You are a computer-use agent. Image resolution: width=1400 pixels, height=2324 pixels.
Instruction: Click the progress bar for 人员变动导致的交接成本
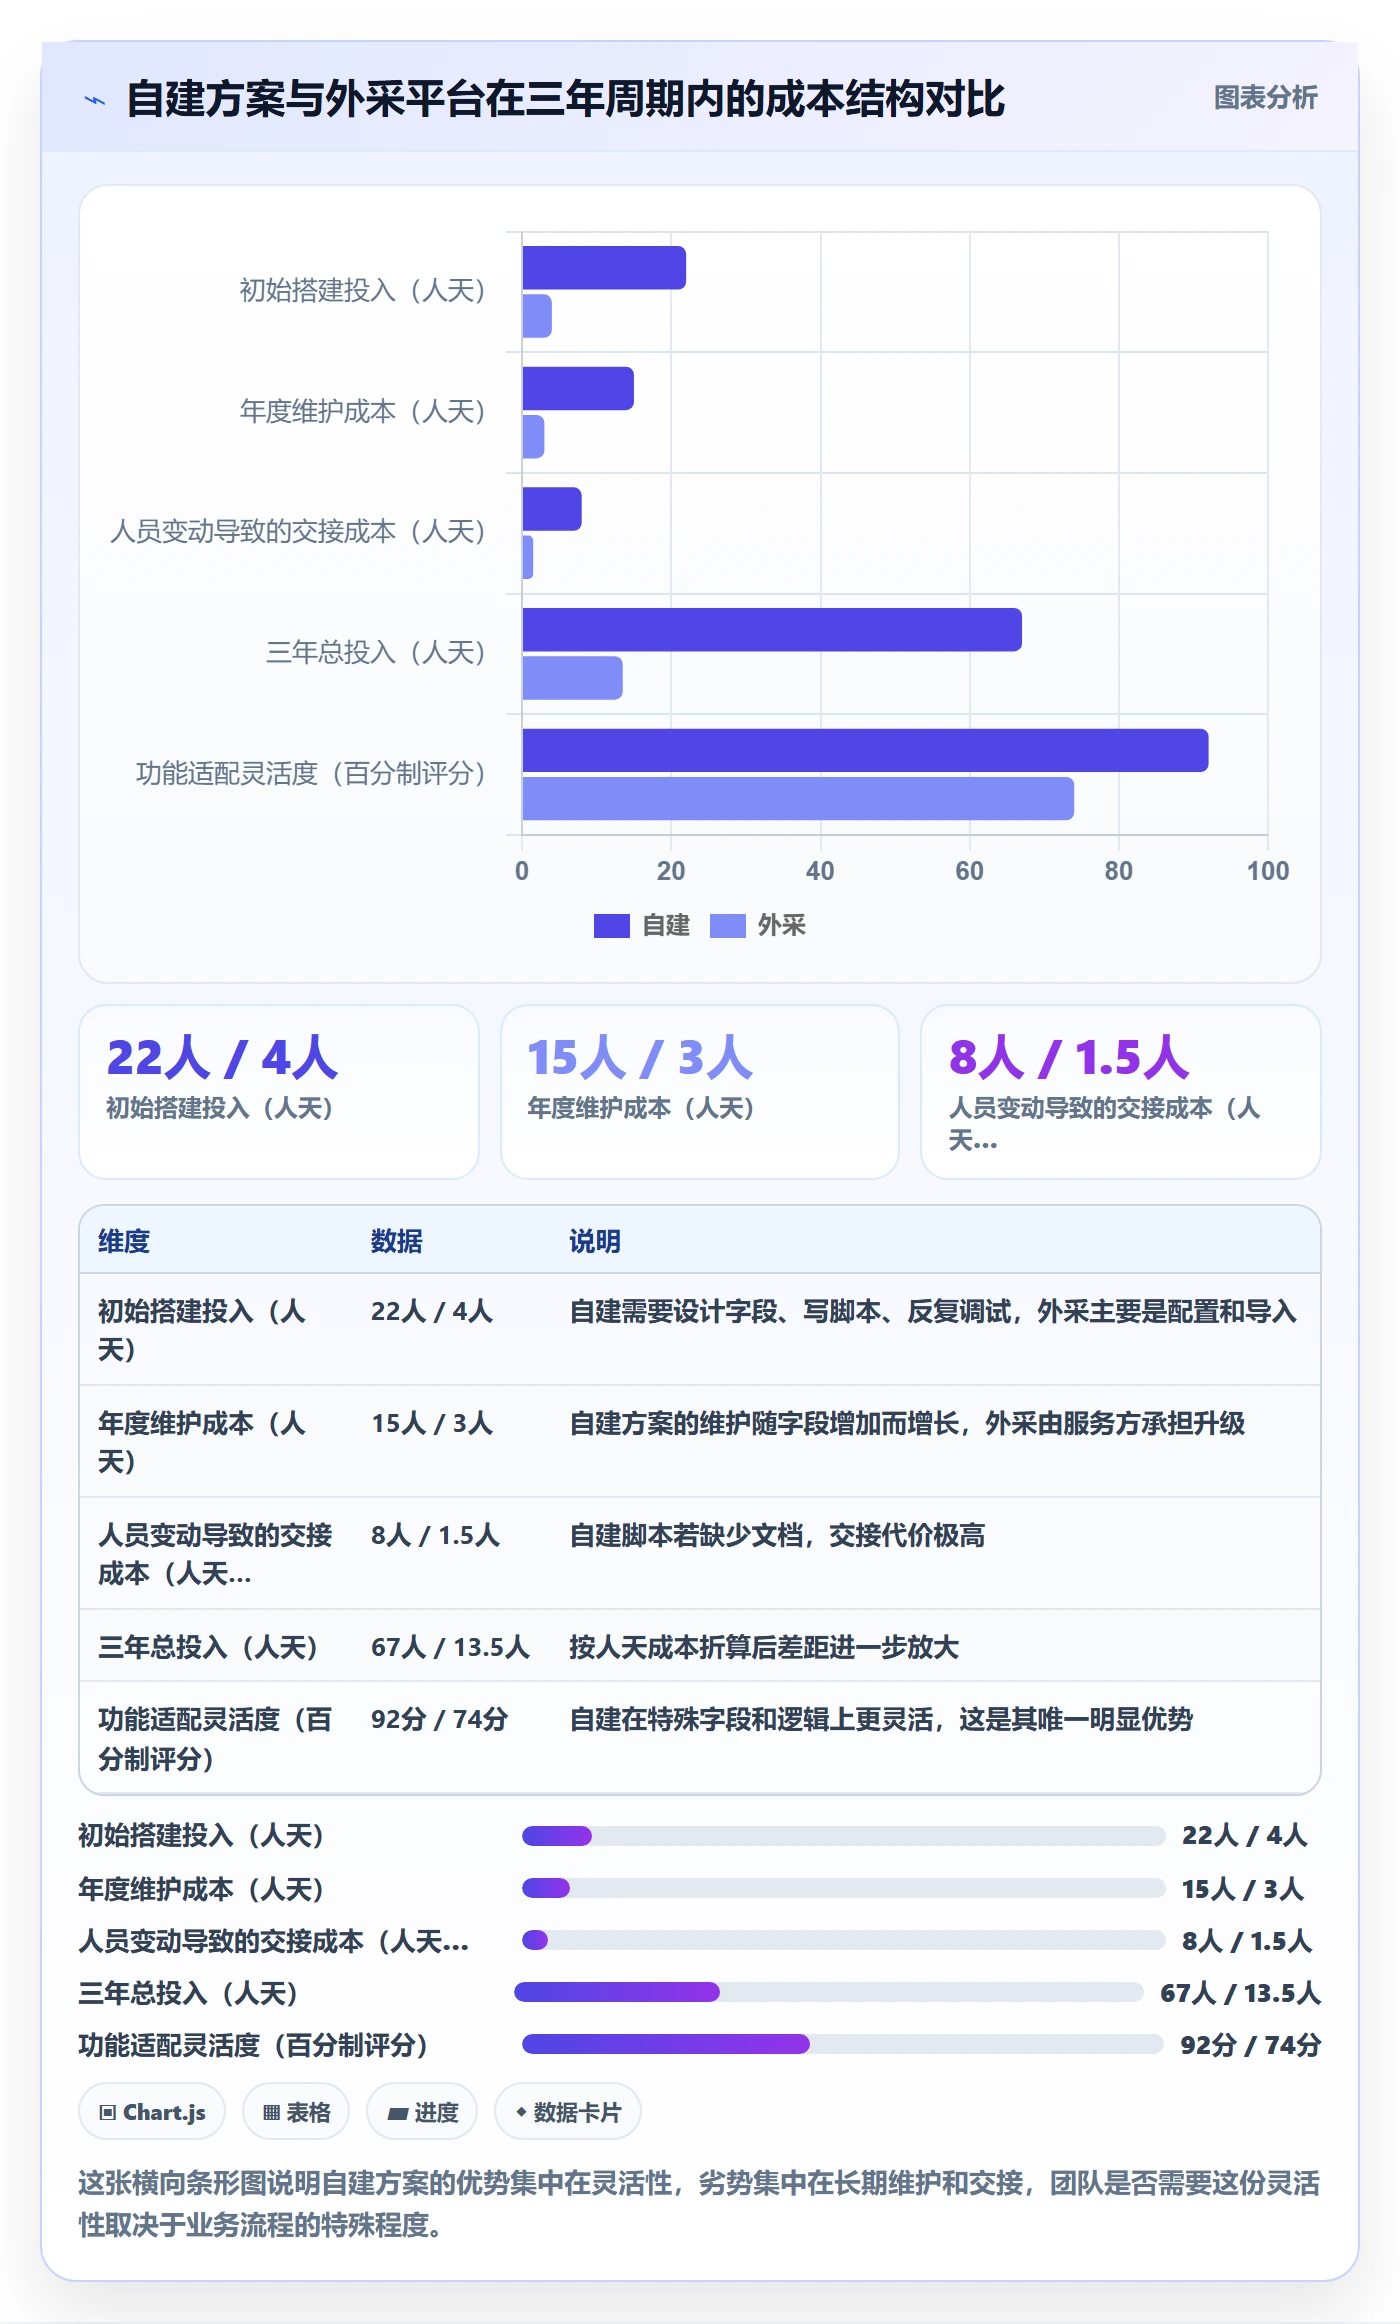click(x=844, y=1940)
